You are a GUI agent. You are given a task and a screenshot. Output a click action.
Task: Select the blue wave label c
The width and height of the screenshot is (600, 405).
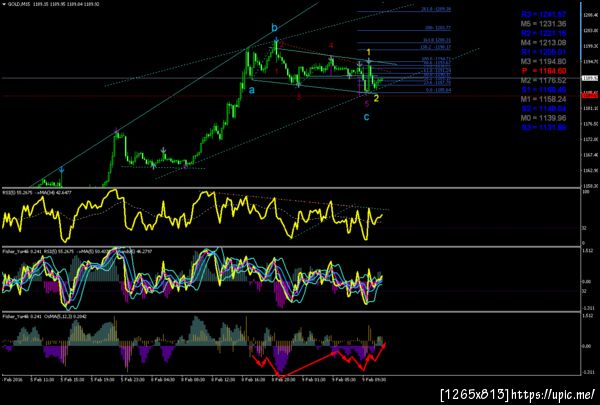point(366,117)
